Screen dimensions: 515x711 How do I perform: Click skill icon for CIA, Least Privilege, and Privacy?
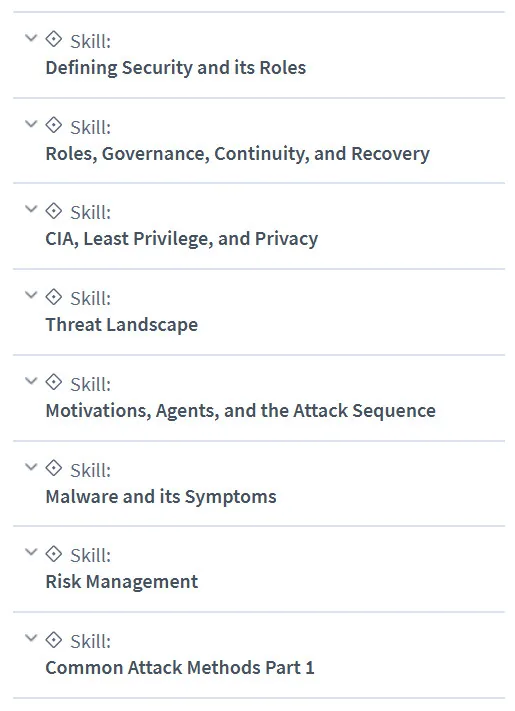53,210
